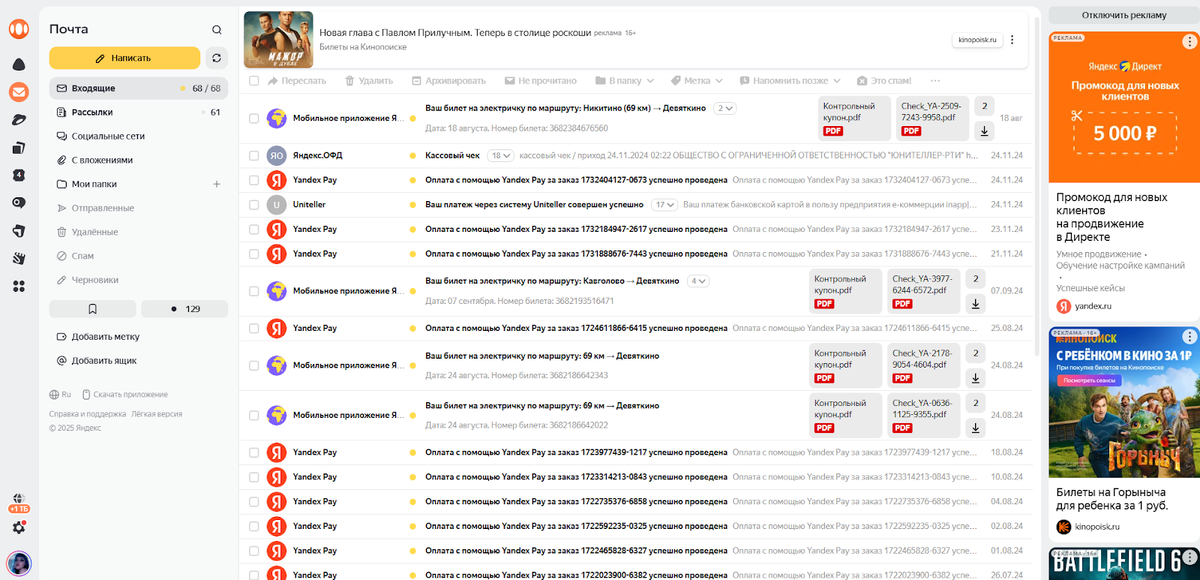Click Удалить in the mail toolbar
This screenshot has height=580, width=1200.
click(x=368, y=80)
